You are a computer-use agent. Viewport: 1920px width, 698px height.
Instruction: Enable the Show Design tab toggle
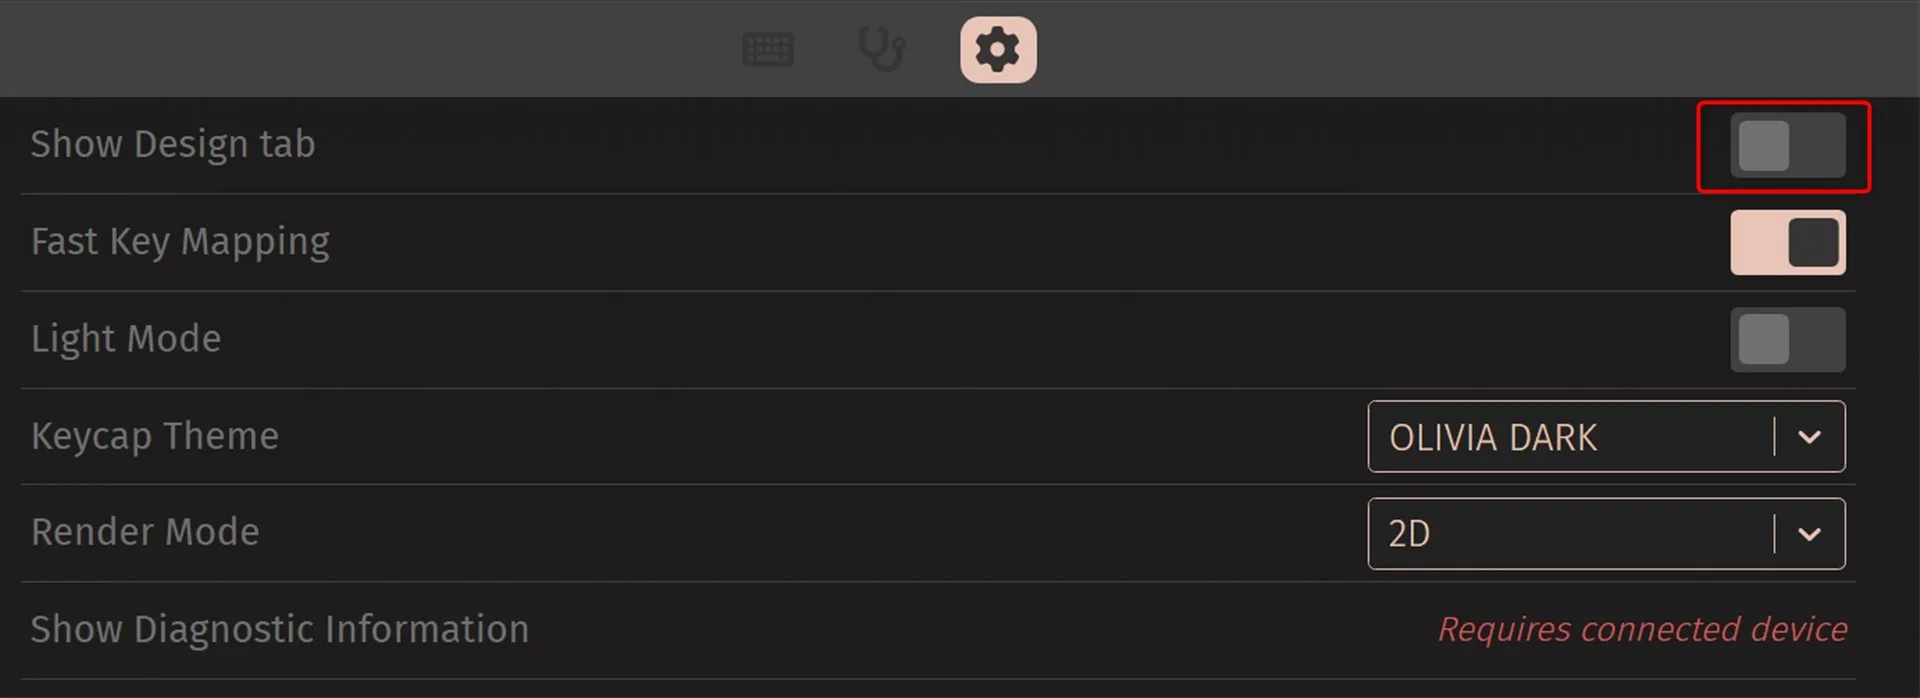coord(1787,146)
